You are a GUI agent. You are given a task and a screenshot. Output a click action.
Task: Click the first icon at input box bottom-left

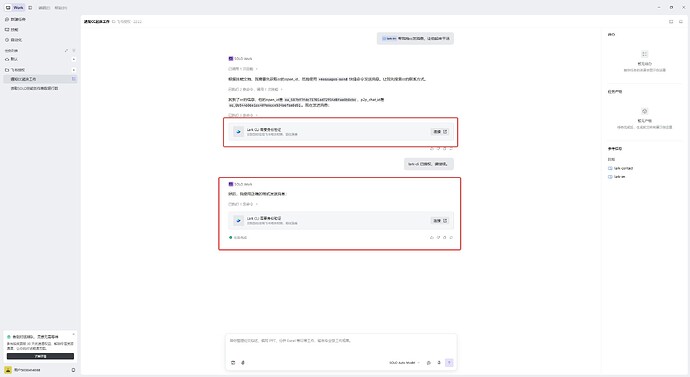pyautogui.click(x=233, y=362)
